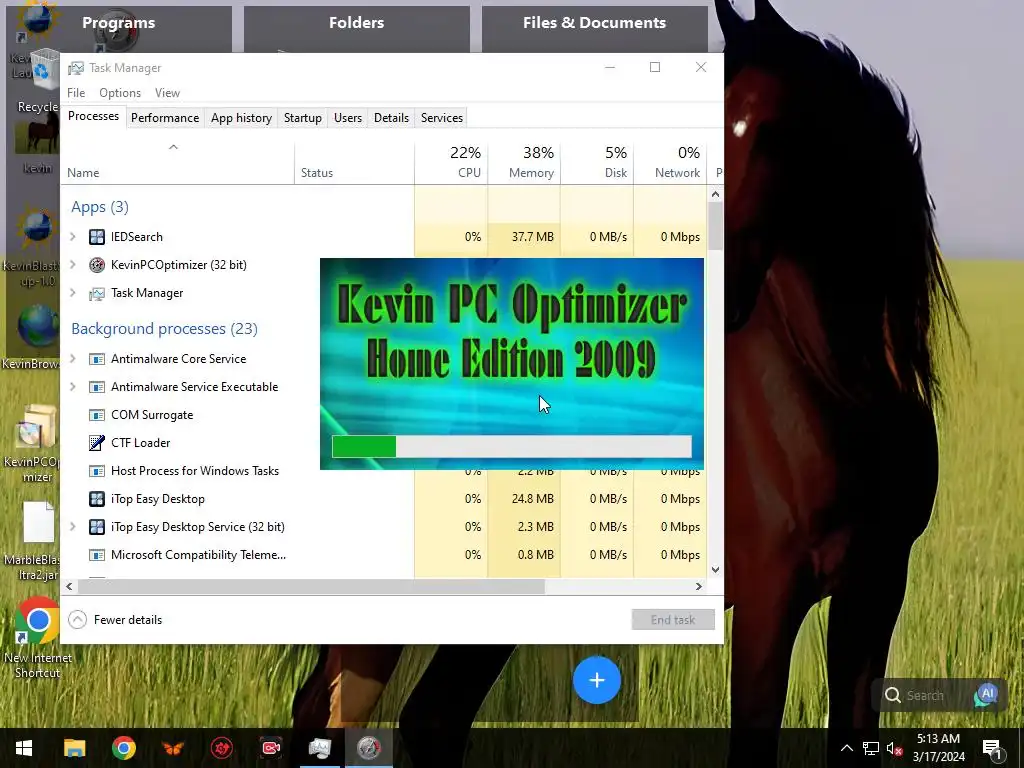Image resolution: width=1024 pixels, height=768 pixels.
Task: Show hidden system tray icons chevron
Action: [x=846, y=748]
